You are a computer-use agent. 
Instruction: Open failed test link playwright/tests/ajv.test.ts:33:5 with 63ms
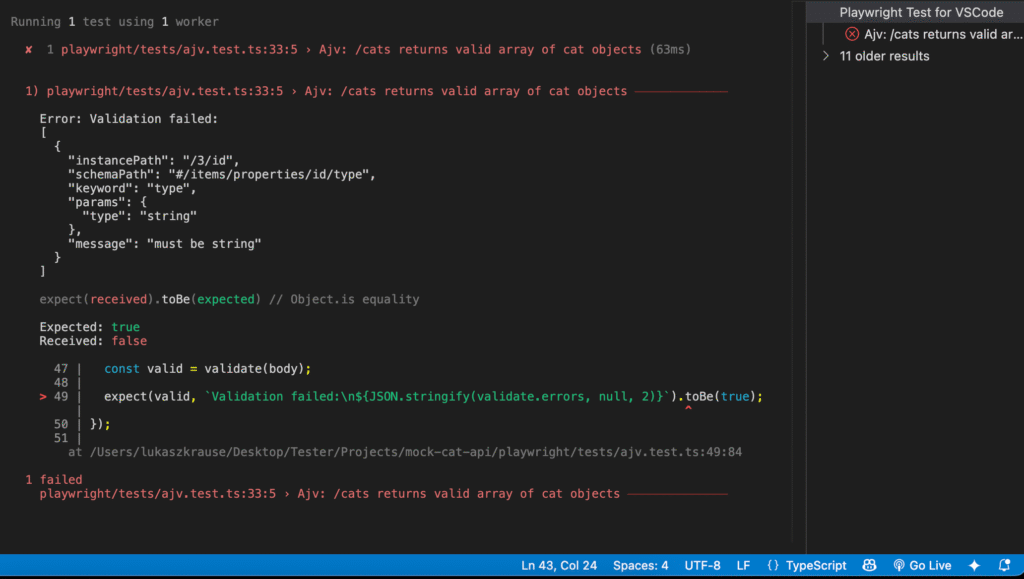(x=376, y=50)
